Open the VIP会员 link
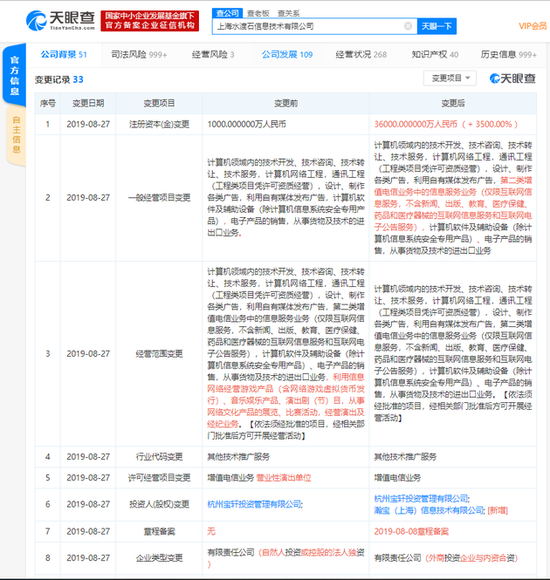 click(532, 26)
